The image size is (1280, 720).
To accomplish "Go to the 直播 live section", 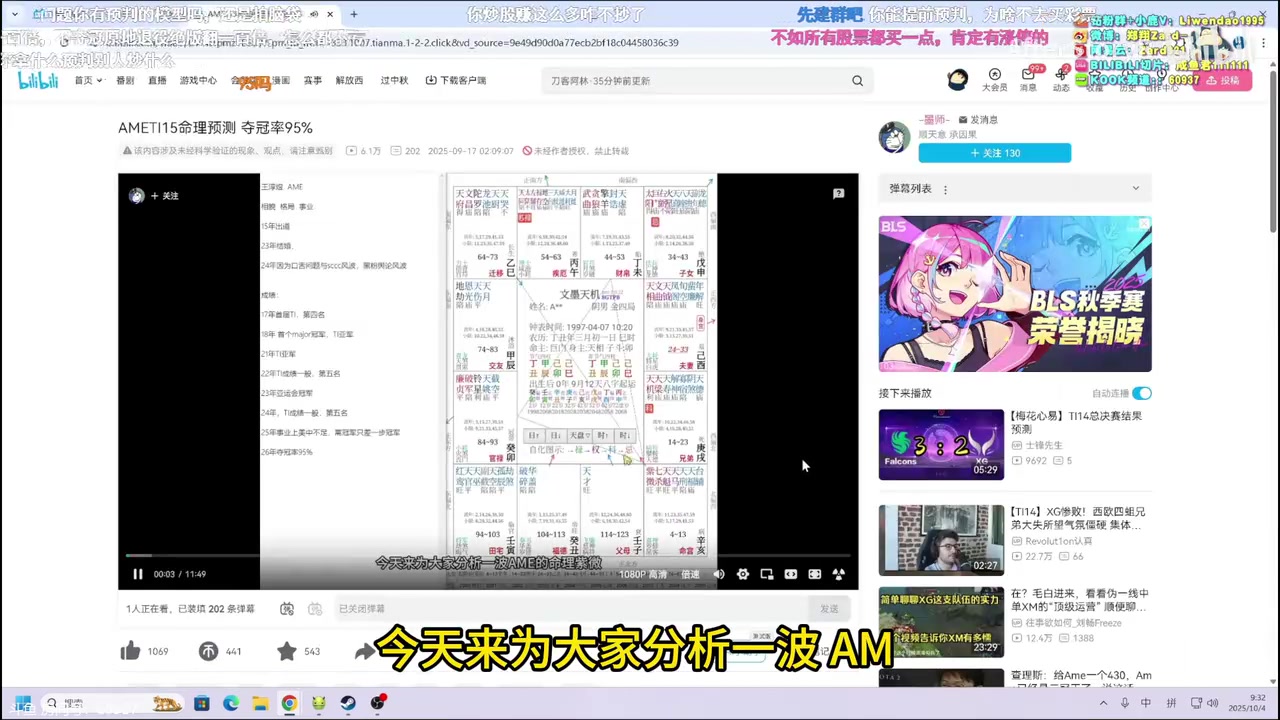I will (x=157, y=80).
